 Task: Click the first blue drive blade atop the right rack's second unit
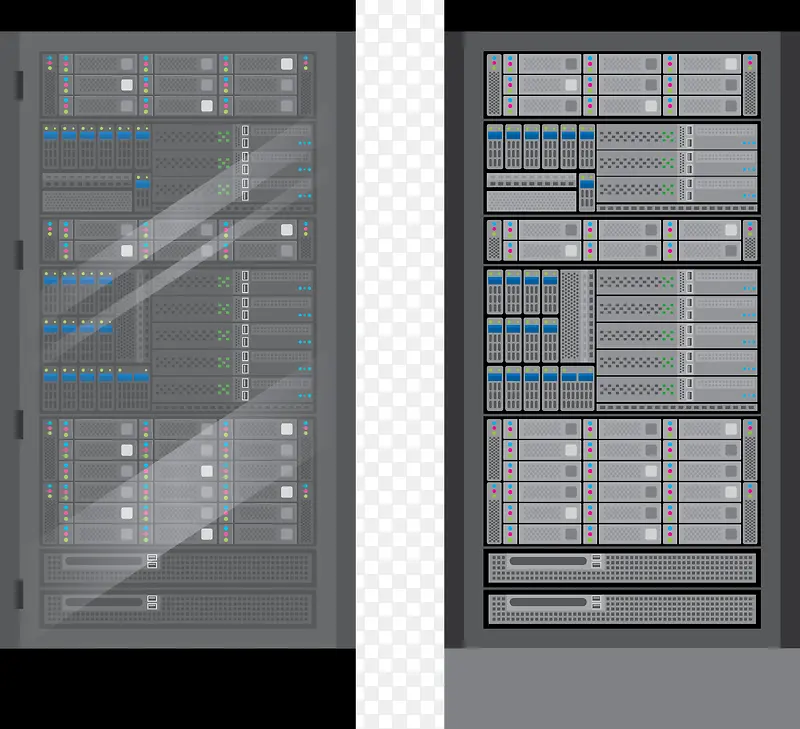[494, 146]
